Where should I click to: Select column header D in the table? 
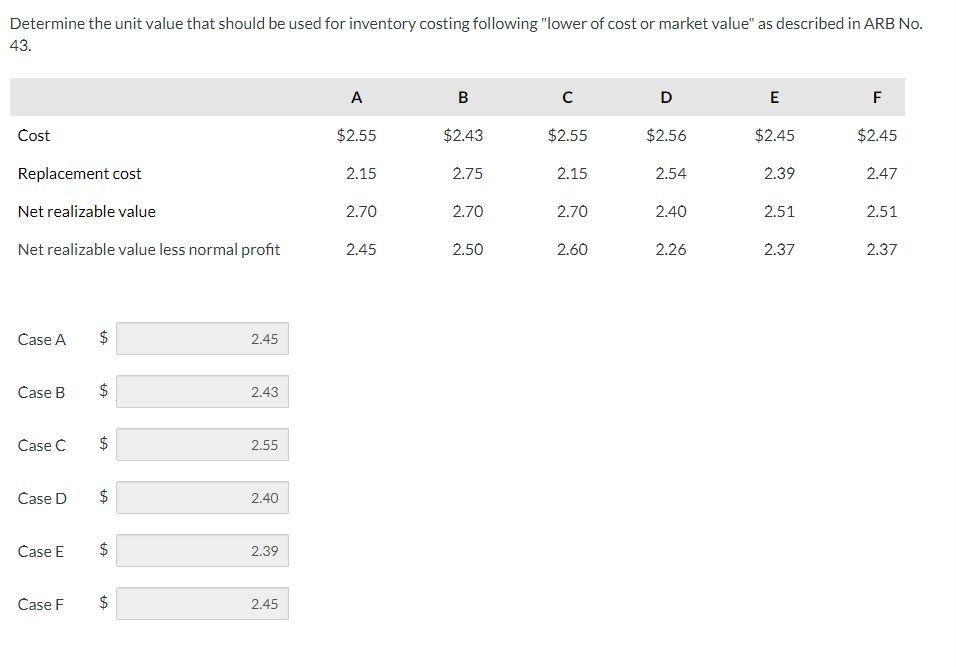666,97
